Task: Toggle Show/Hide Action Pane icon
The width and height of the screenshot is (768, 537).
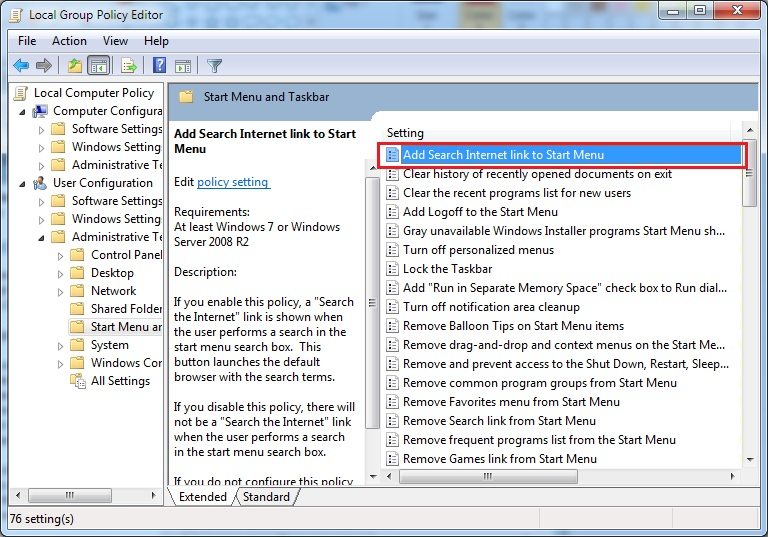Action: click(183, 65)
